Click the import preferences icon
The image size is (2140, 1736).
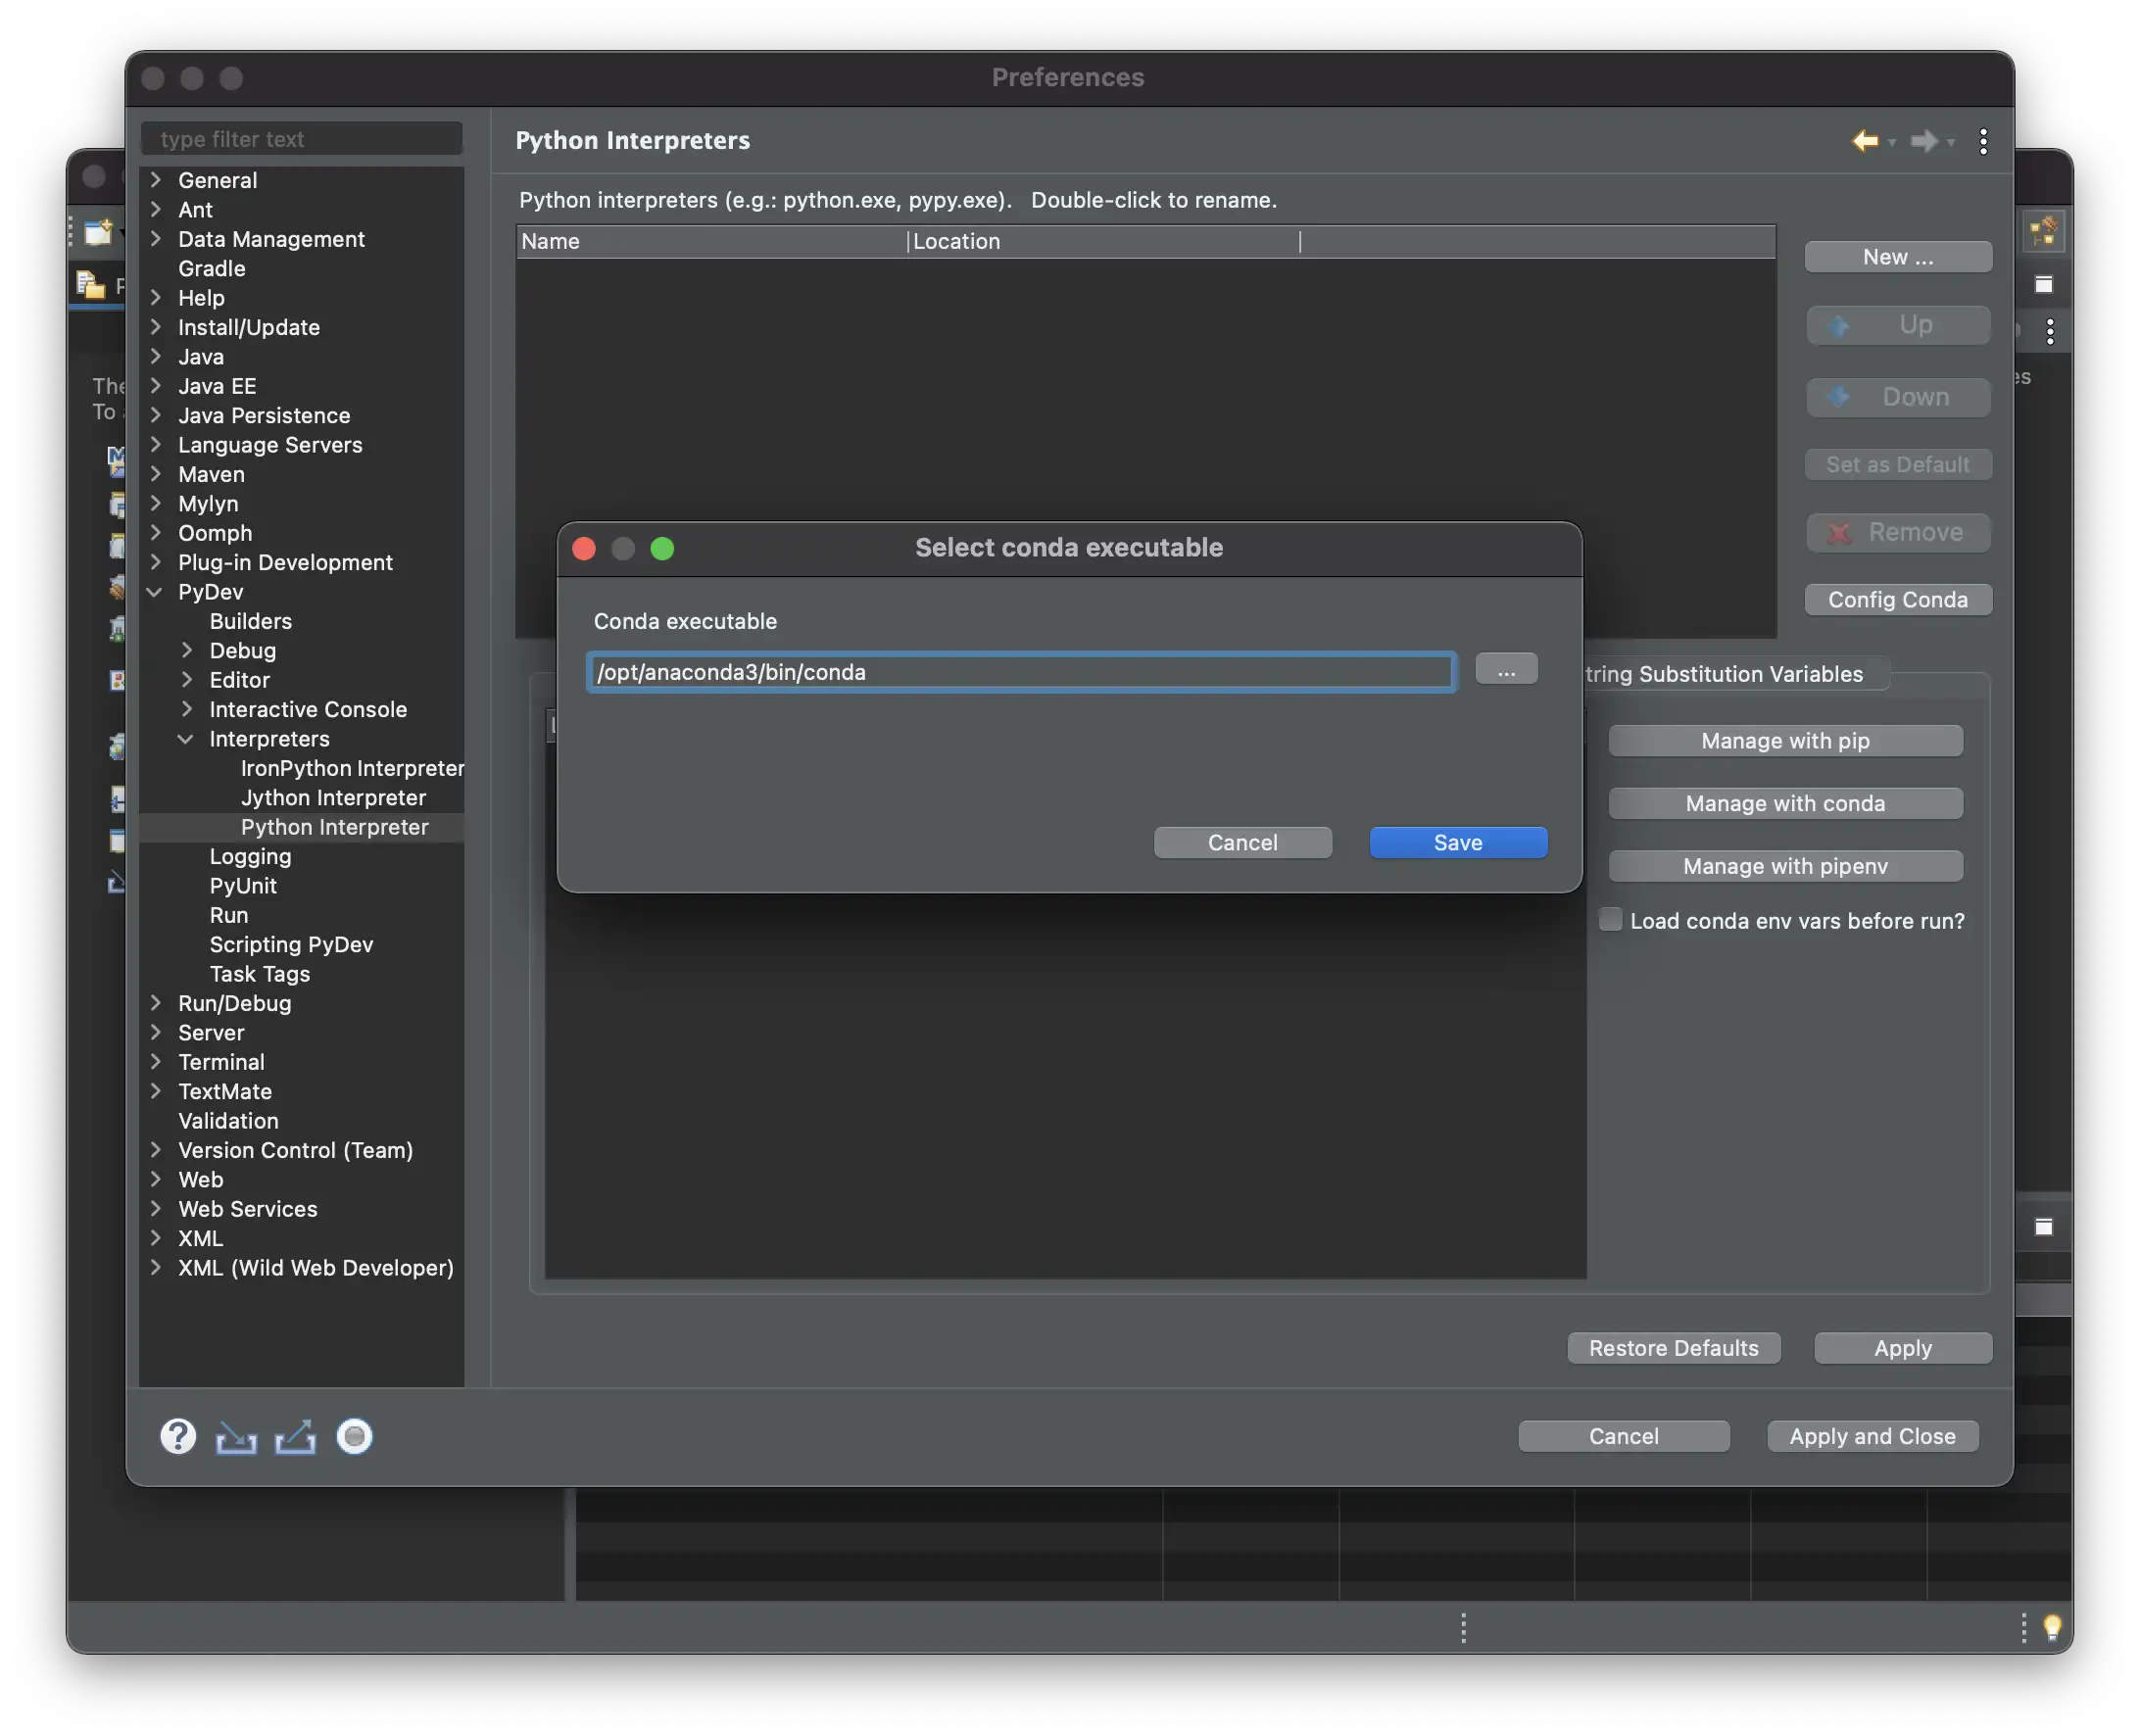point(236,1437)
